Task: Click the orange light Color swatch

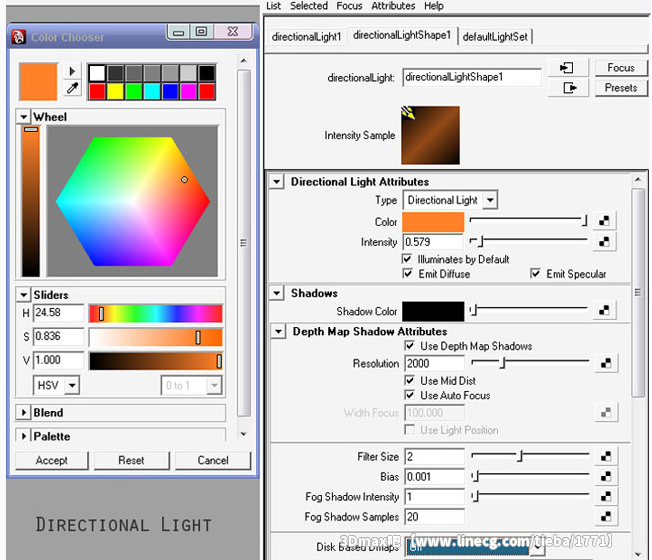Action: pos(433,222)
